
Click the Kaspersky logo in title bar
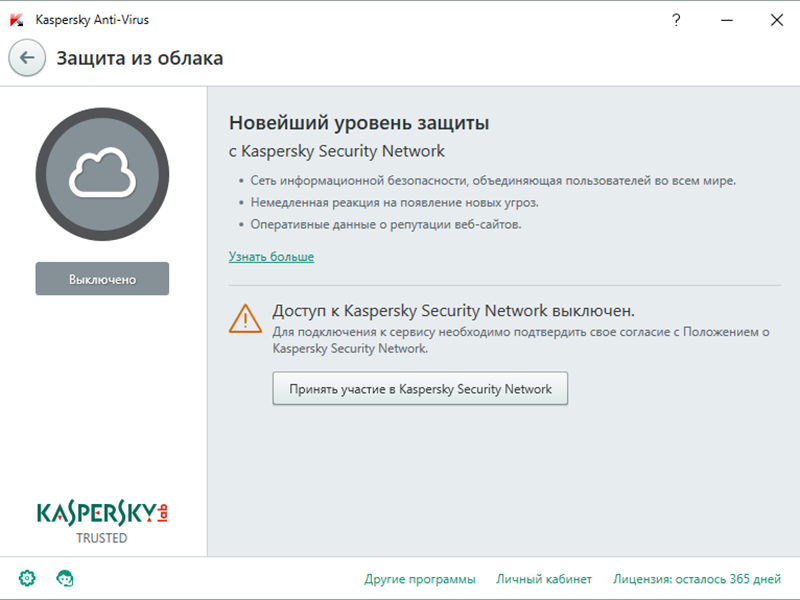point(17,20)
